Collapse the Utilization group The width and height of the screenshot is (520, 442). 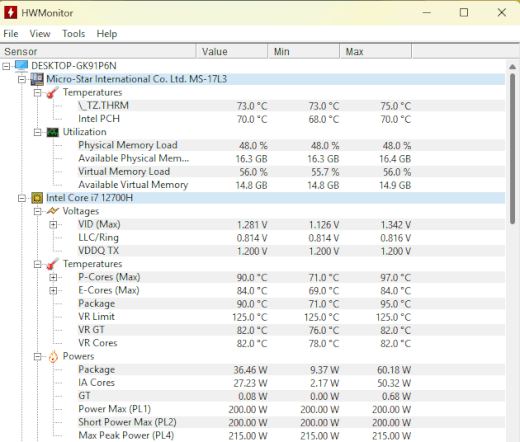37,132
